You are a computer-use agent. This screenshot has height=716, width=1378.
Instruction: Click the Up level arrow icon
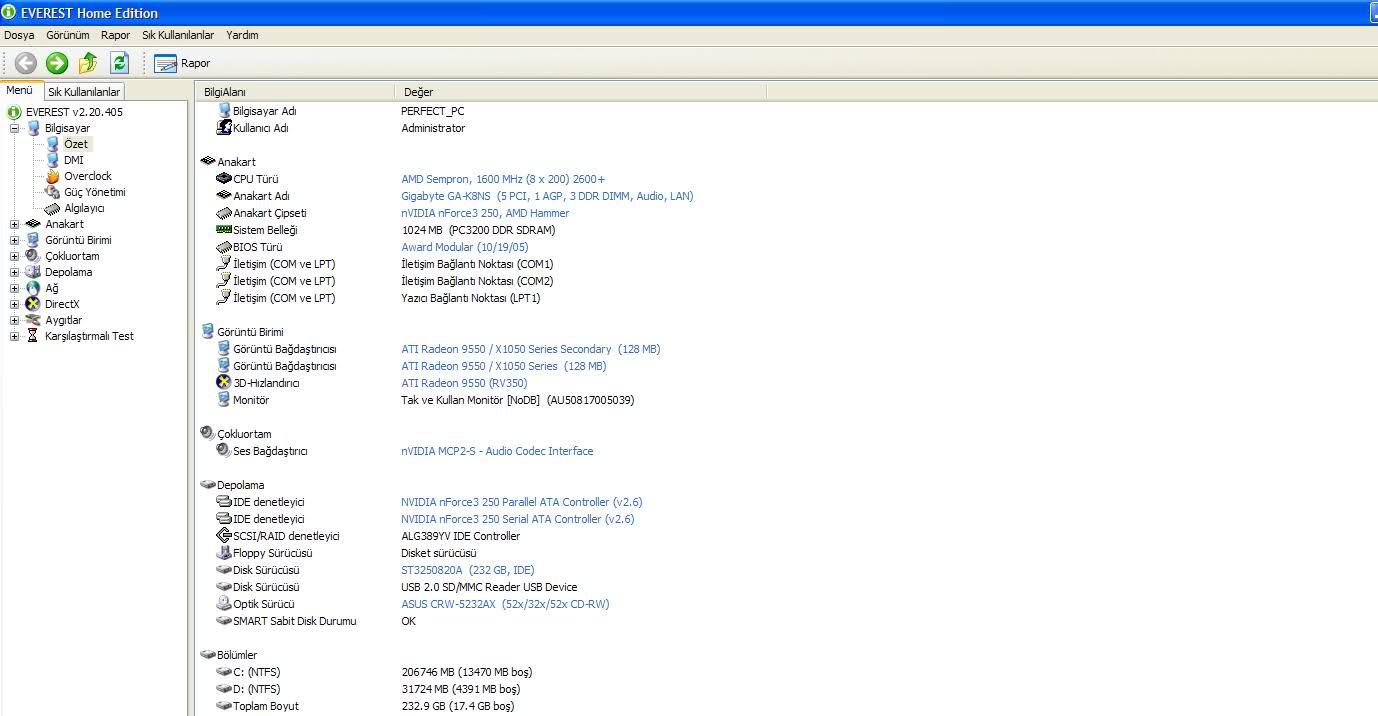point(88,63)
